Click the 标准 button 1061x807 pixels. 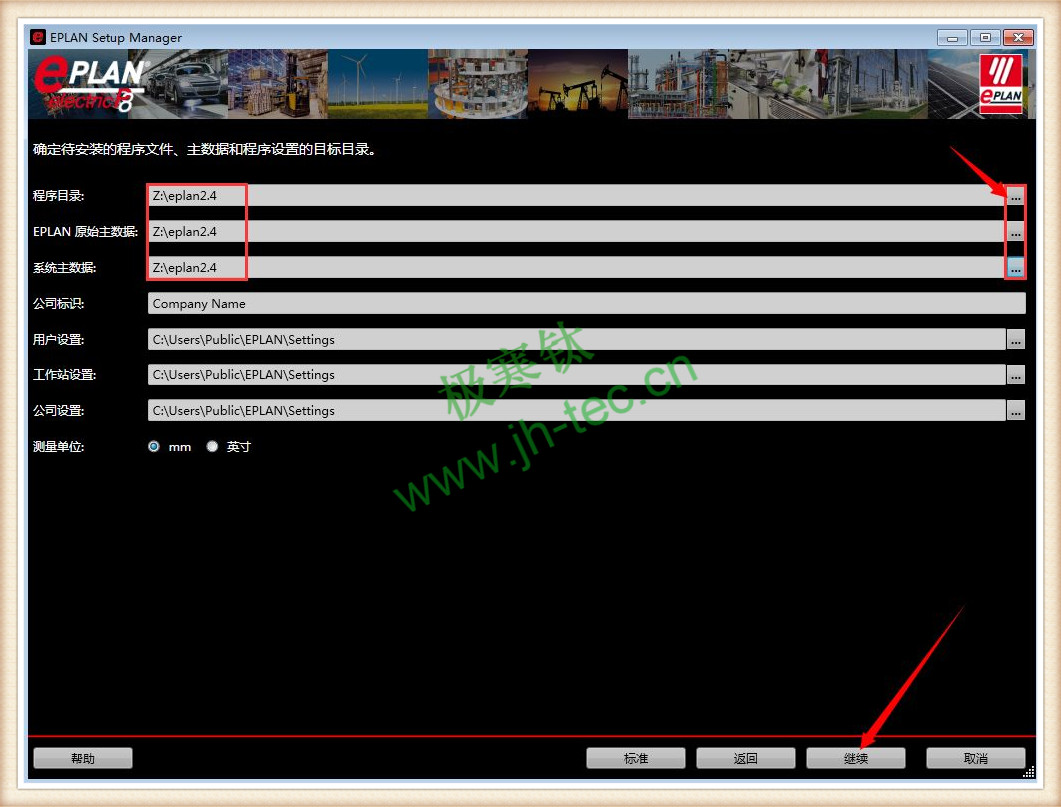[x=635, y=758]
